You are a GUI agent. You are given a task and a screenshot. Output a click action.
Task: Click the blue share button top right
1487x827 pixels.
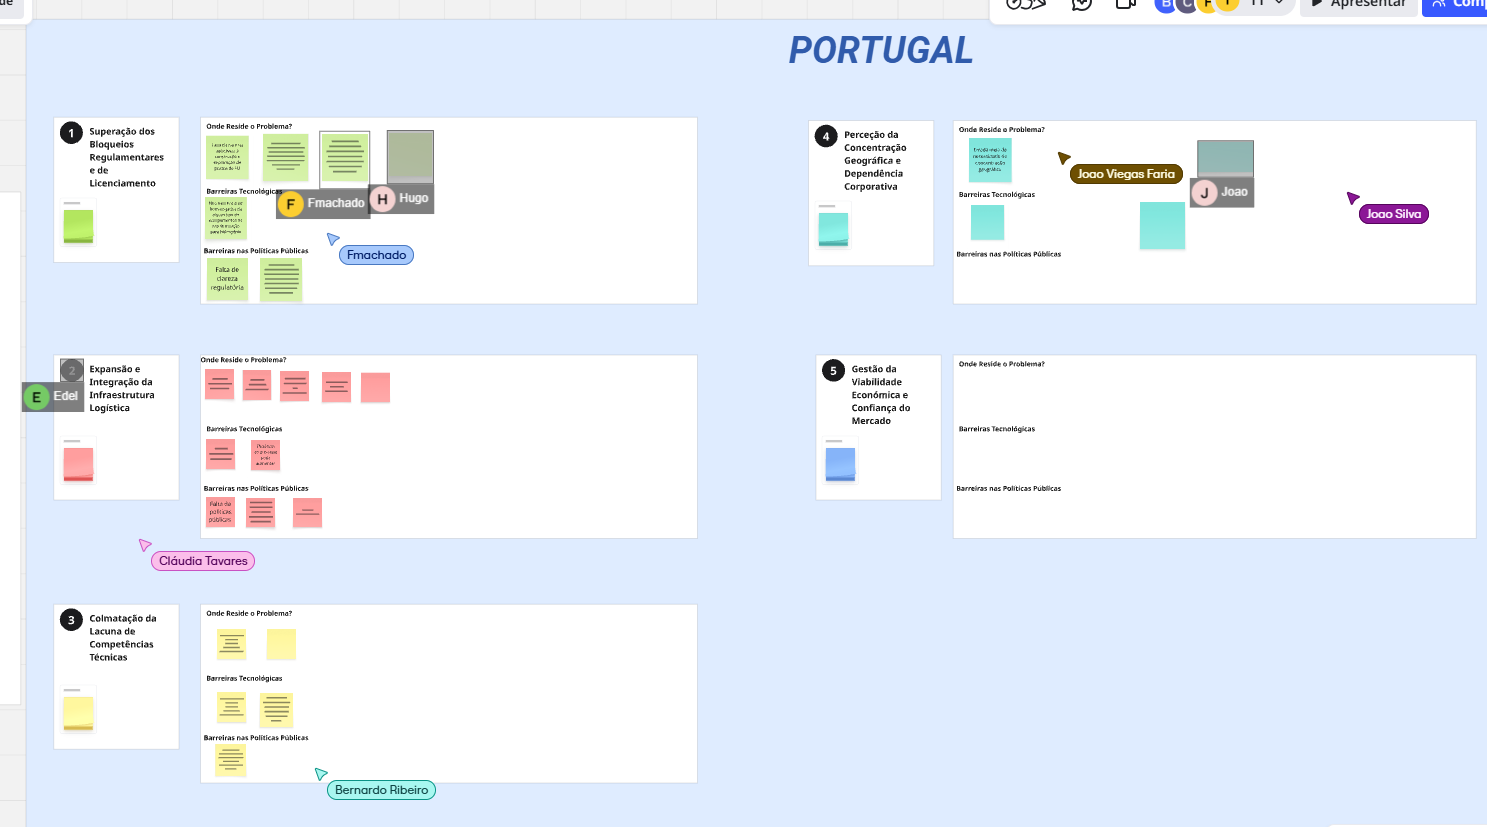1456,5
